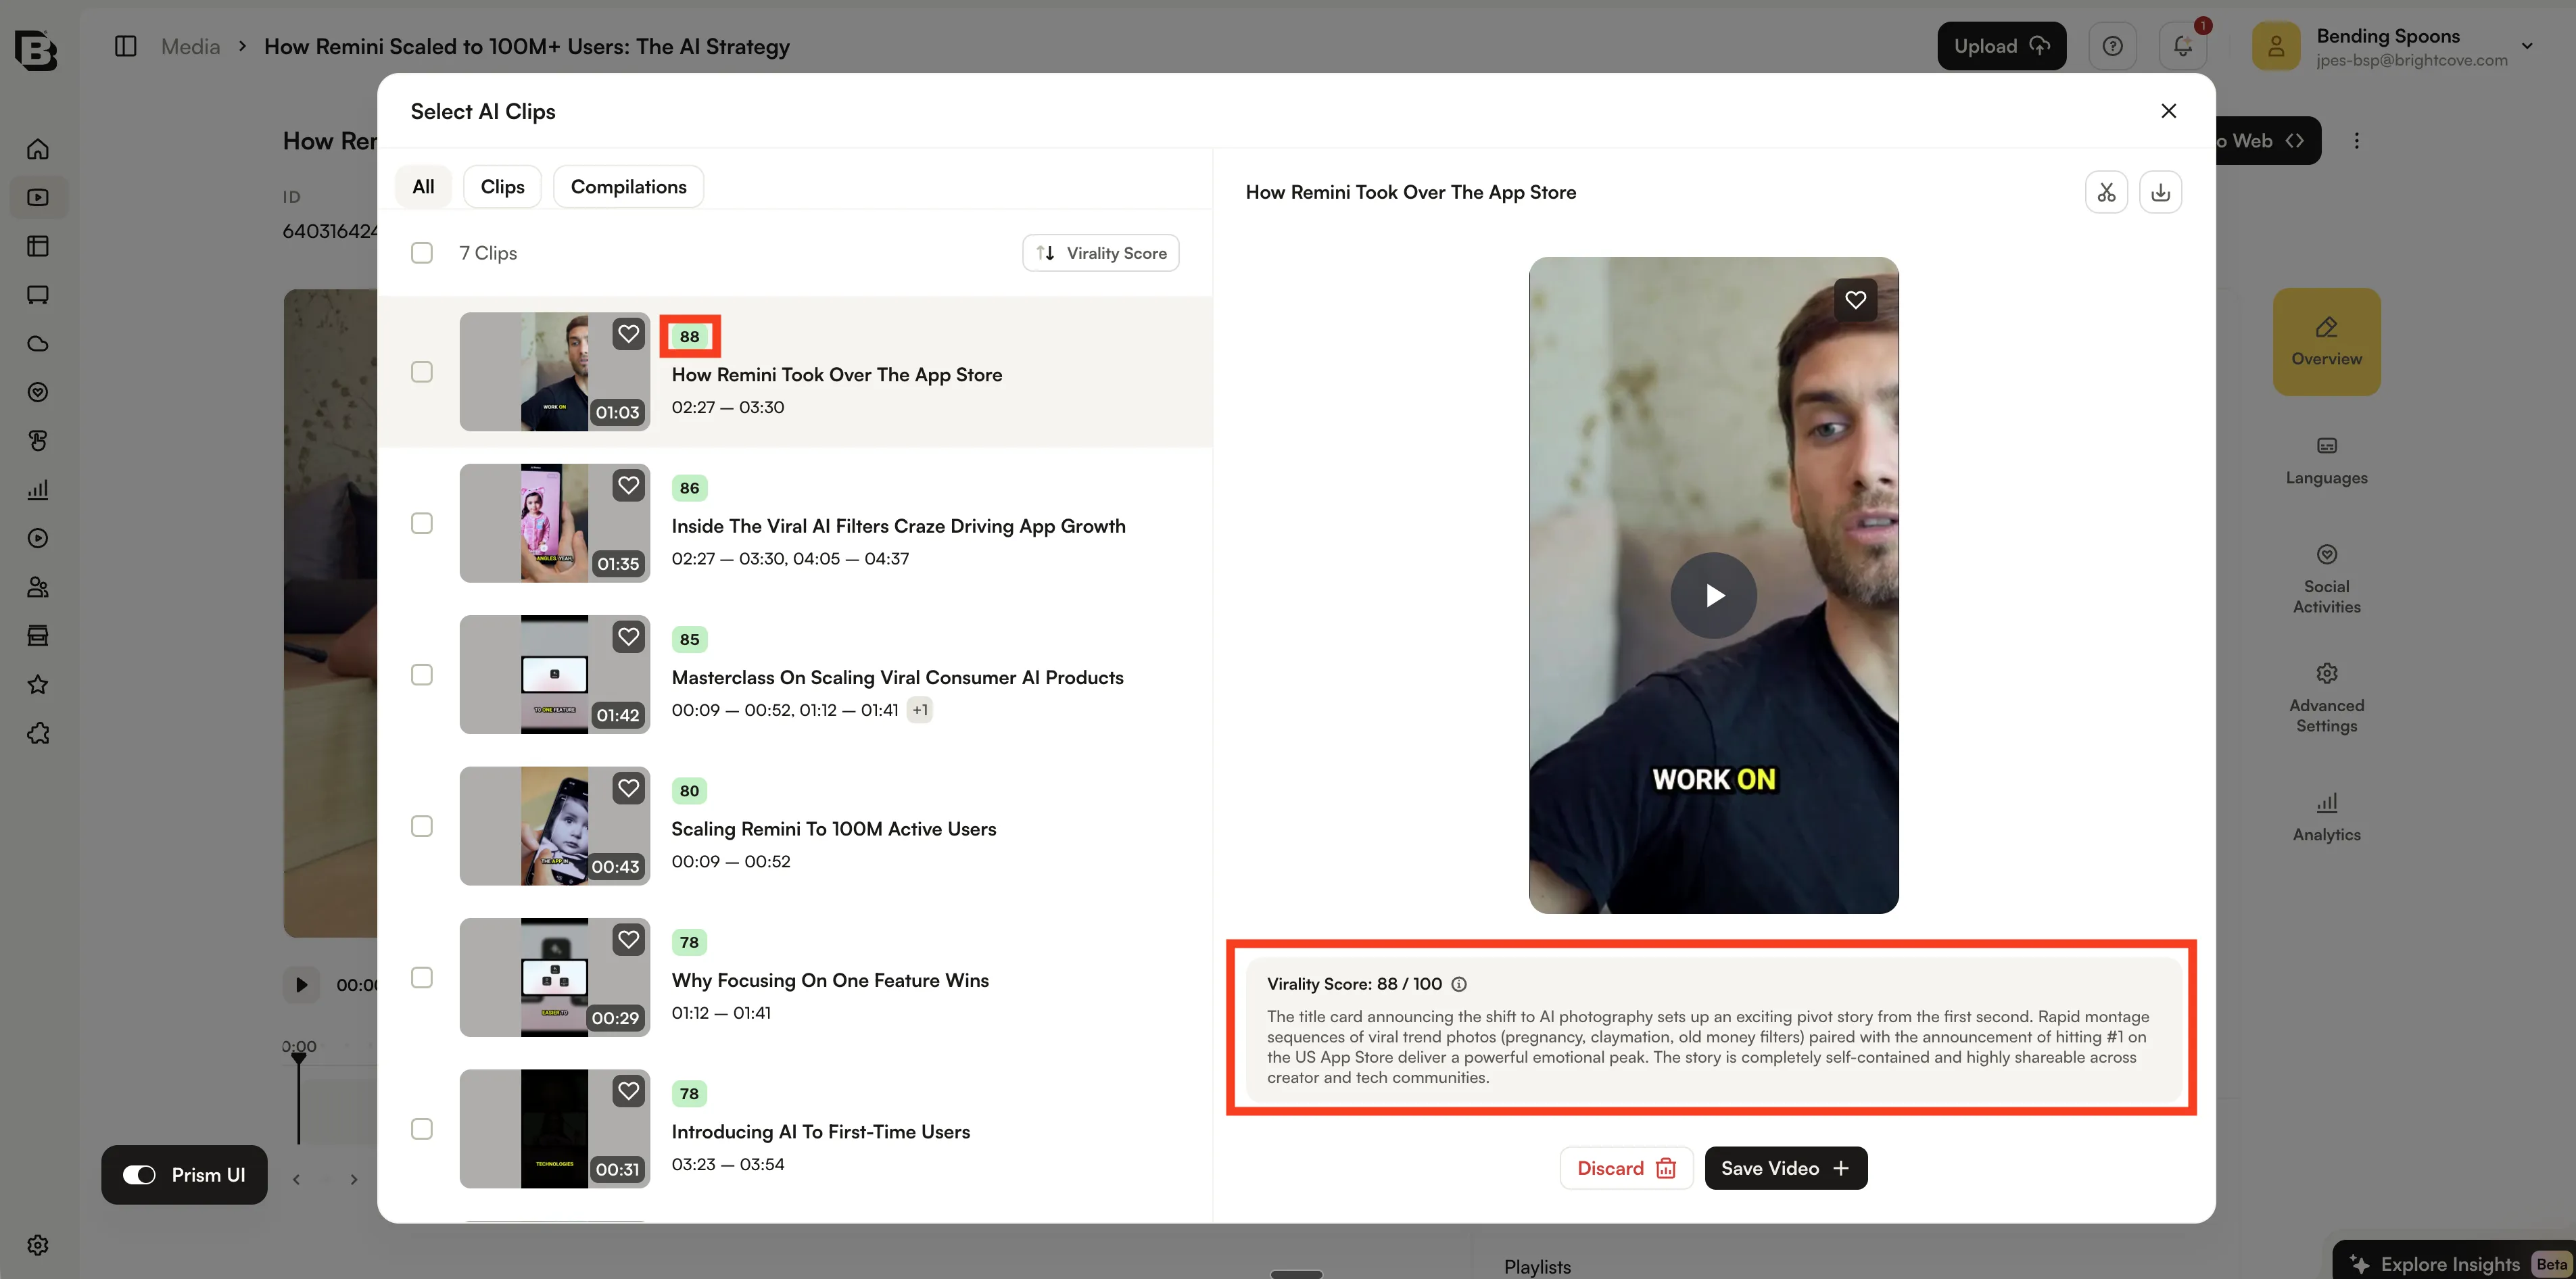2576x1279 pixels.
Task: Open Analytics panel tab
Action: [x=2326, y=817]
